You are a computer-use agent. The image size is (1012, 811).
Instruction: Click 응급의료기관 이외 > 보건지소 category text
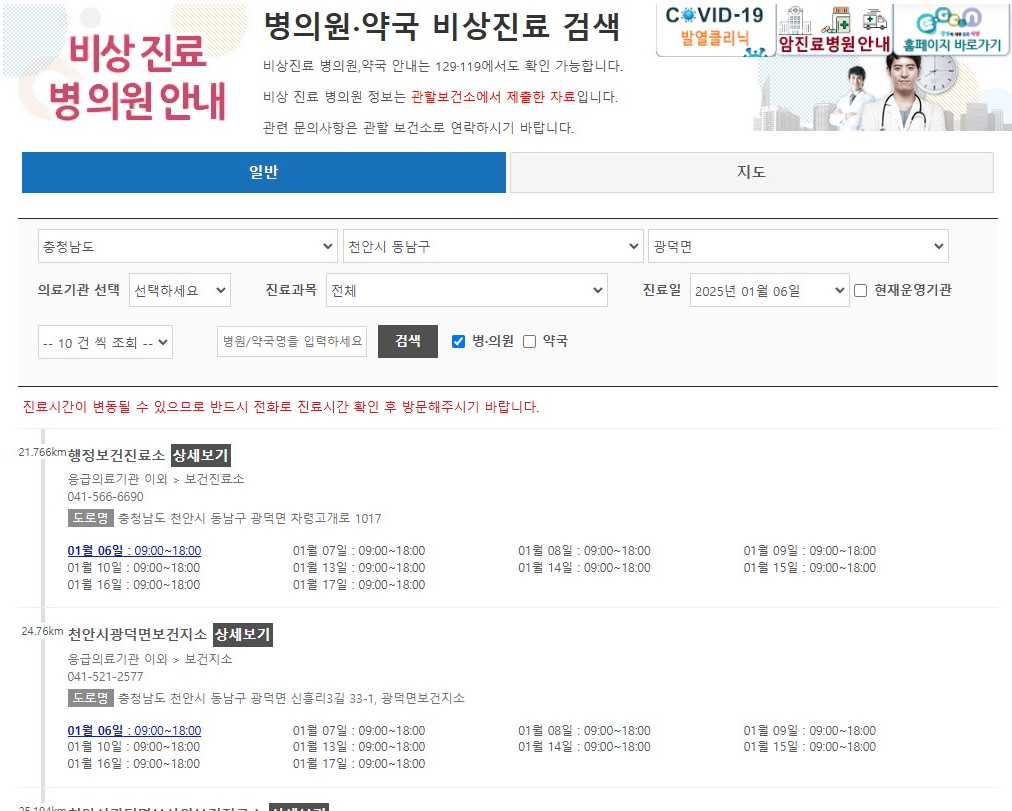[x=150, y=659]
